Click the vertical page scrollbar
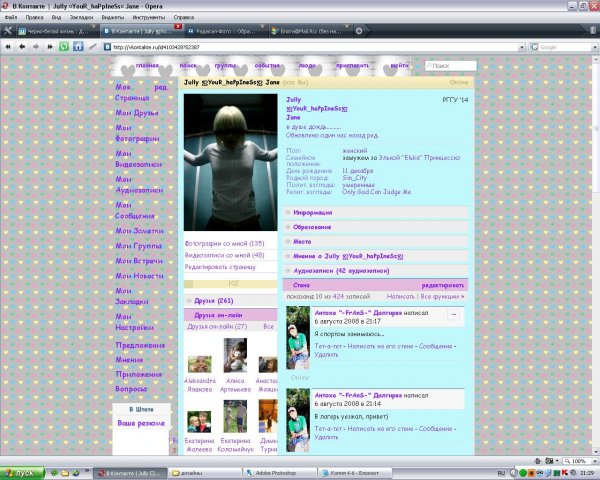Viewport: 600px width, 480px height. click(596, 255)
